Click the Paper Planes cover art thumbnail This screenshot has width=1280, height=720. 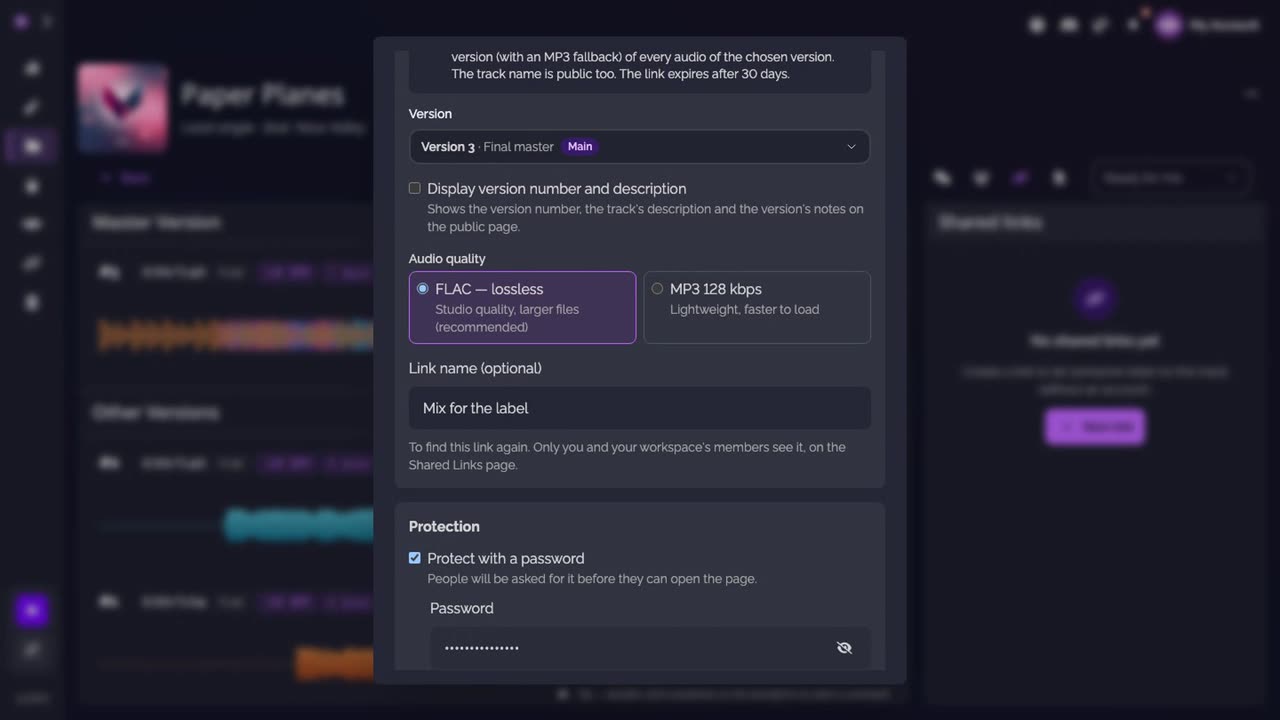pyautogui.click(x=123, y=107)
